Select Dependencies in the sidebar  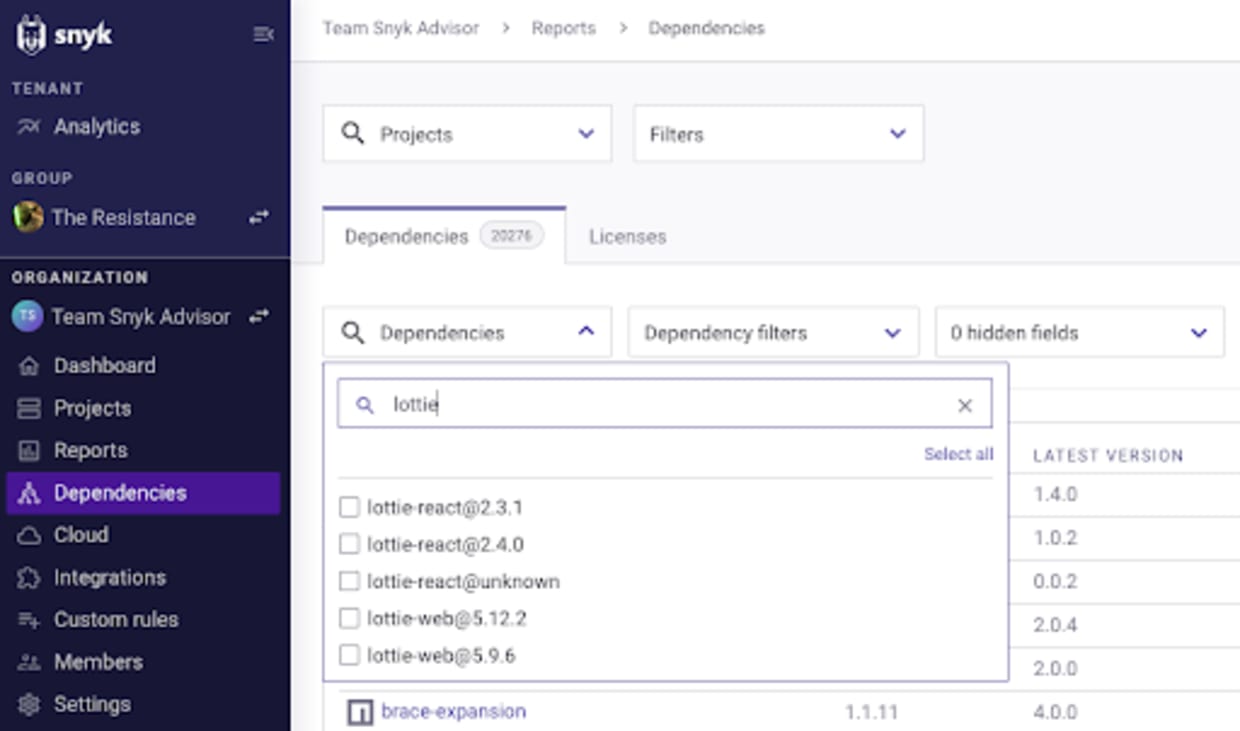coord(143,493)
